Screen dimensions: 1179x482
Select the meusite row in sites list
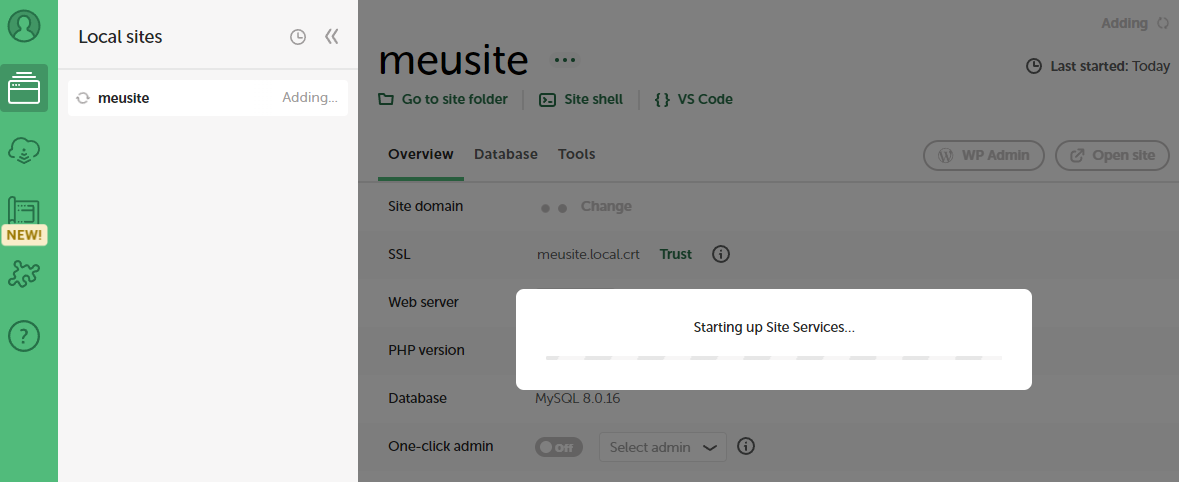click(x=208, y=98)
